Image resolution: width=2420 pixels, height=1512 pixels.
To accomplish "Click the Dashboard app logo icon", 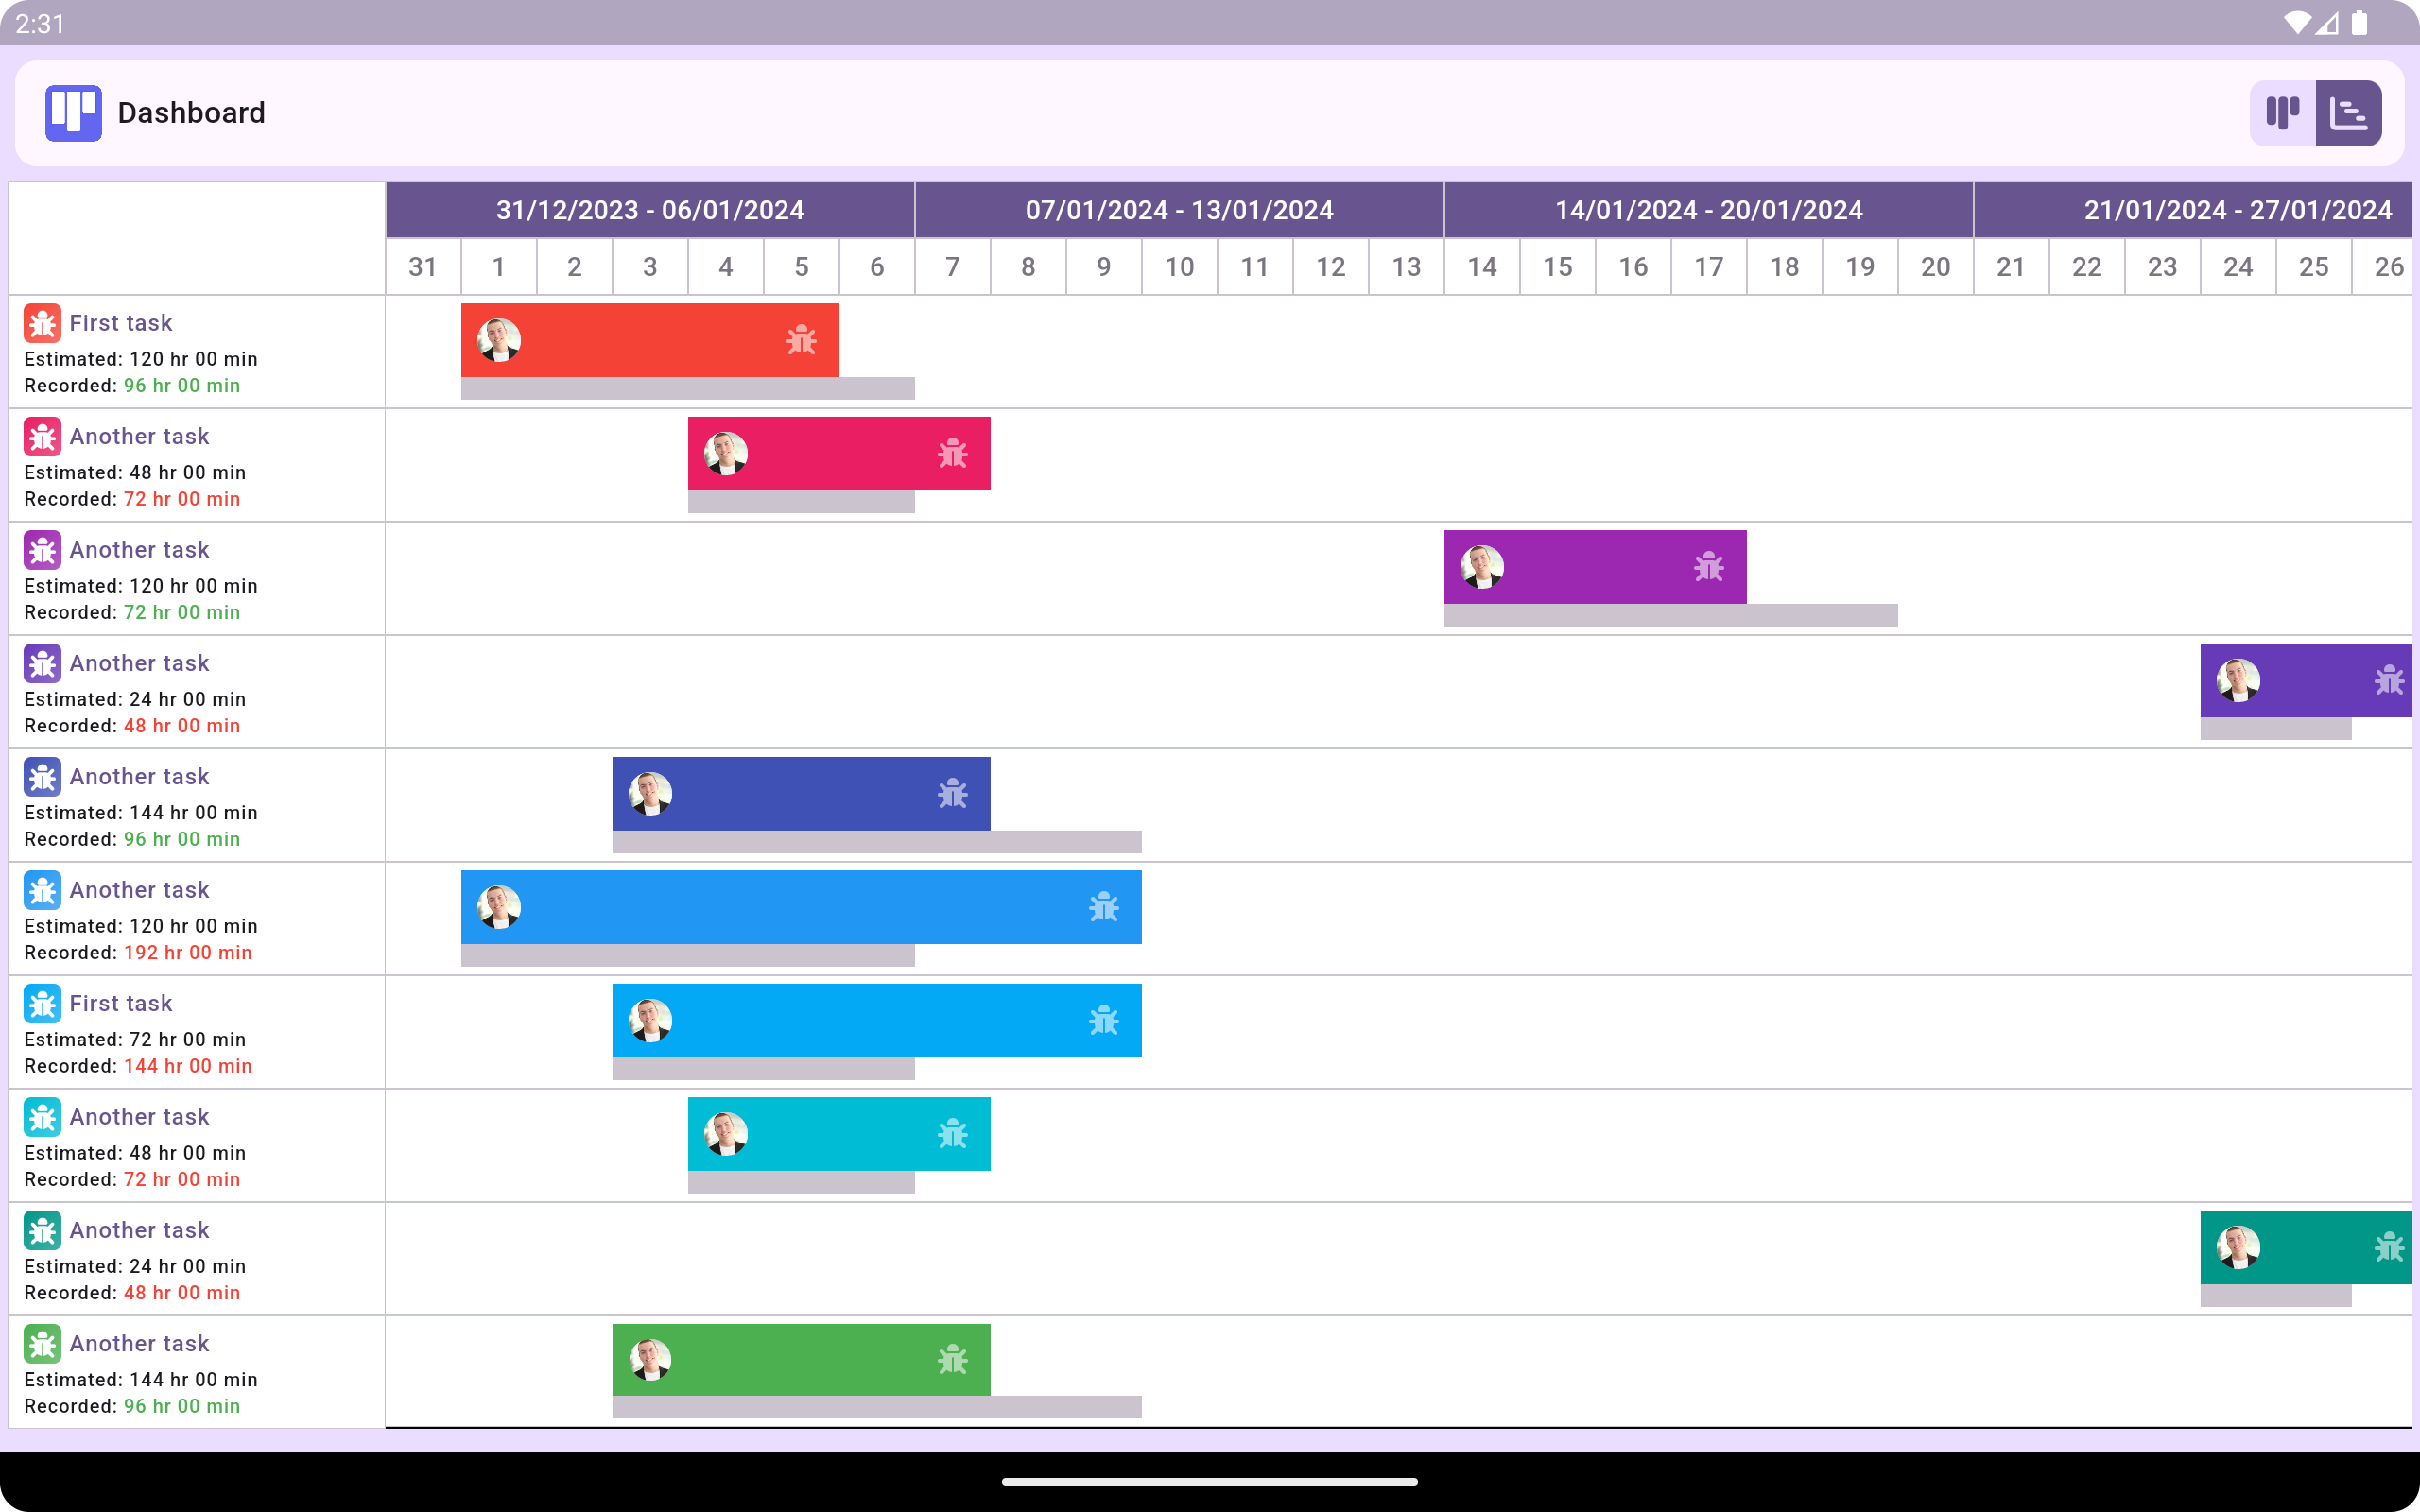I will click(72, 113).
